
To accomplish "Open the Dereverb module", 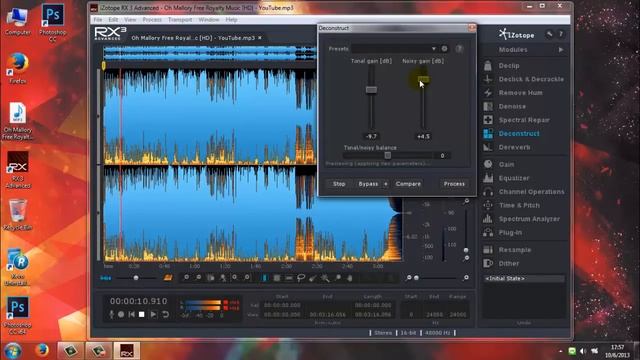I will pyautogui.click(x=524, y=147).
